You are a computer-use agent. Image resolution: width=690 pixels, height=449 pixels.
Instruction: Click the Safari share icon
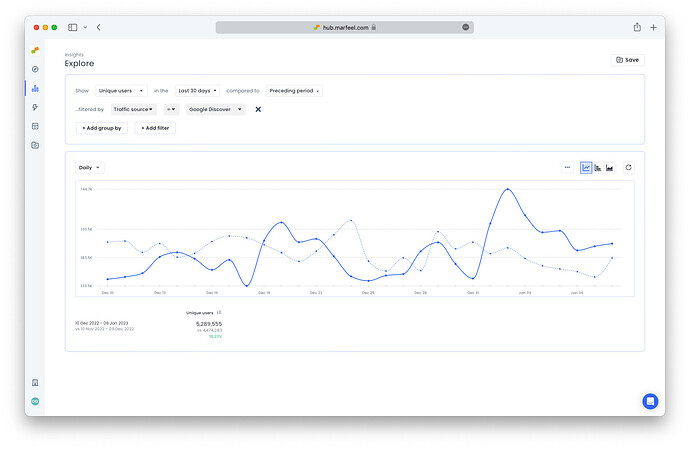point(637,27)
